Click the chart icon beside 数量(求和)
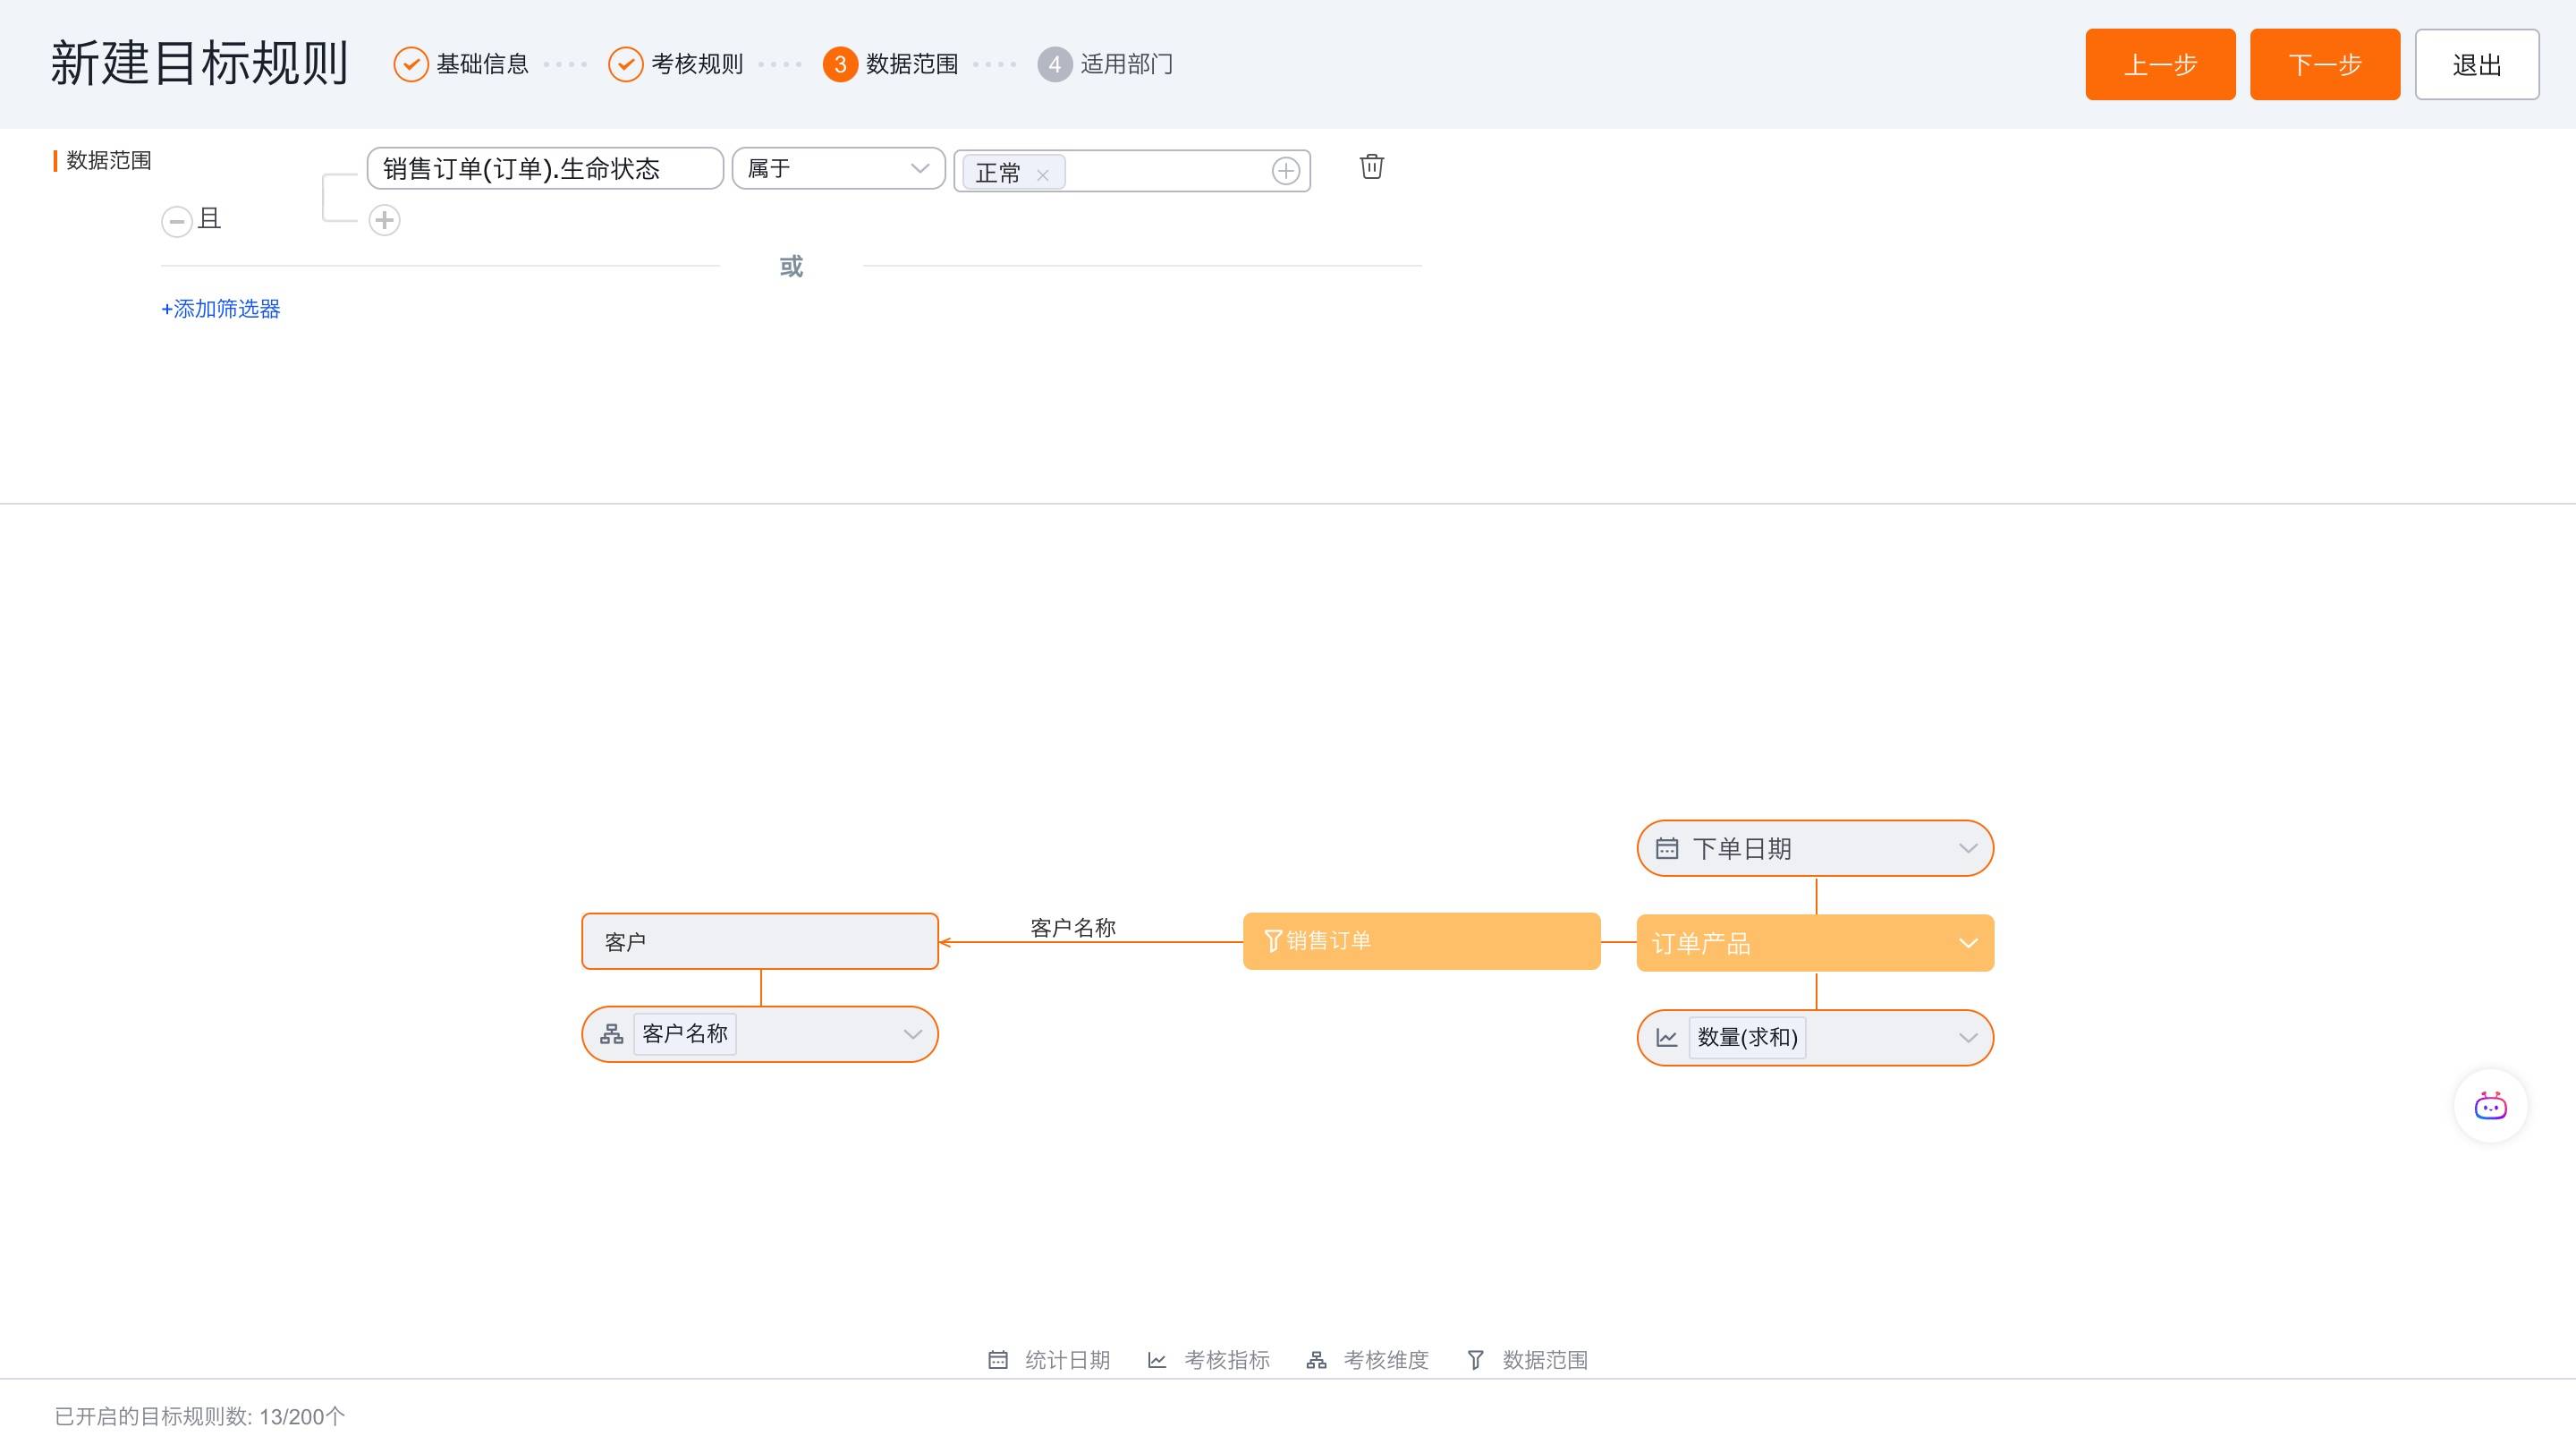 click(x=1666, y=1037)
